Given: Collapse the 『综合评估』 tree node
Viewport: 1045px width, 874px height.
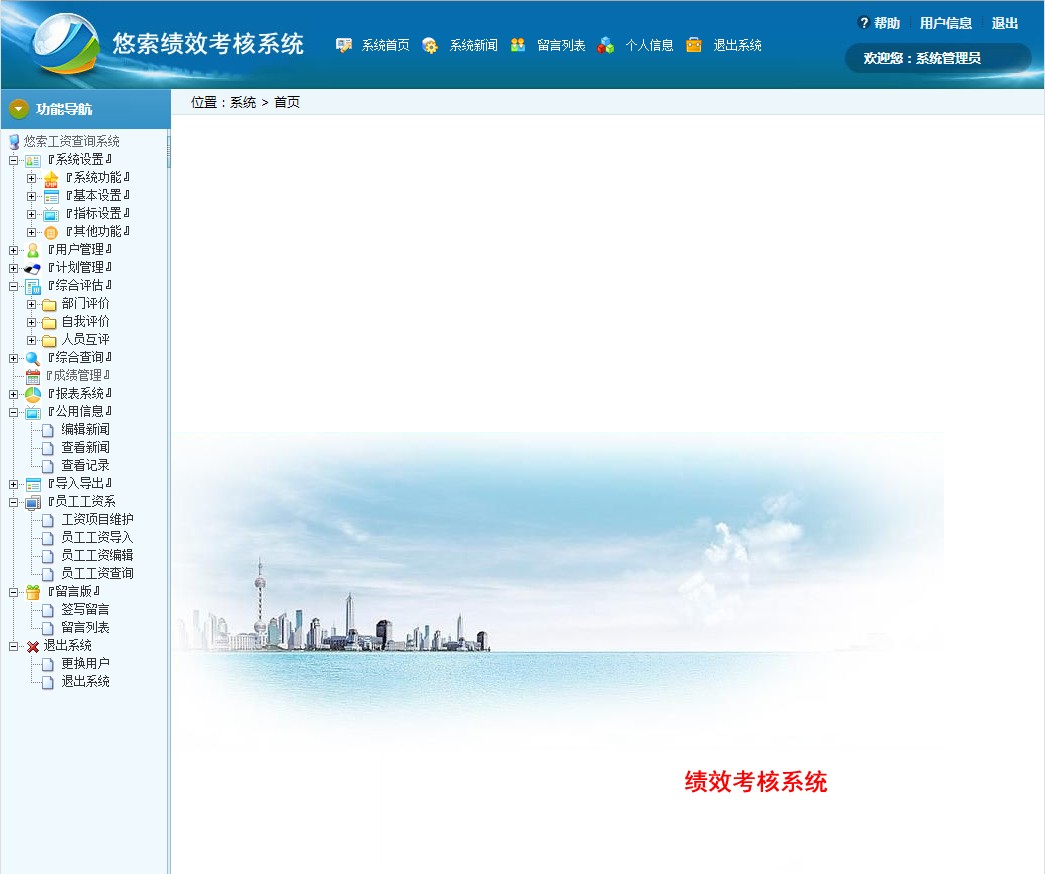Looking at the screenshot, I should pos(13,286).
